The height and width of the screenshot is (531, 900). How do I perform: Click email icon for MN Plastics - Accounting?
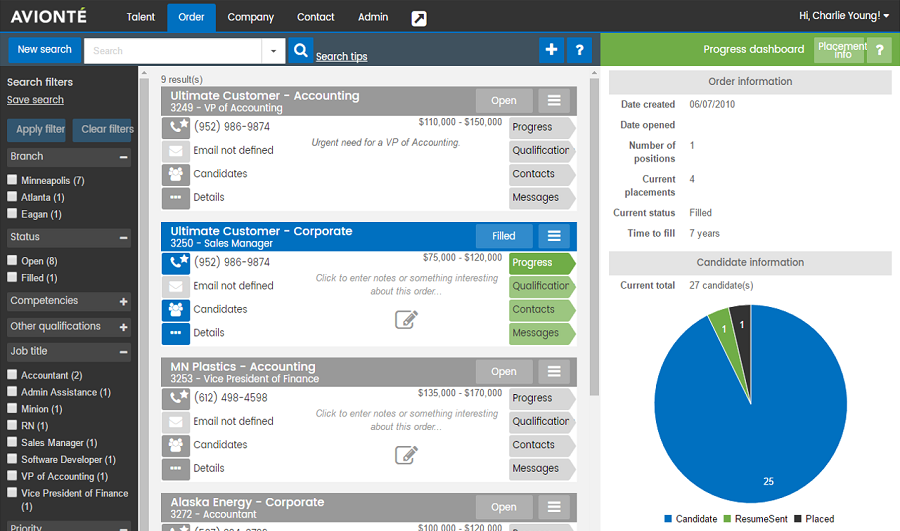tap(176, 421)
